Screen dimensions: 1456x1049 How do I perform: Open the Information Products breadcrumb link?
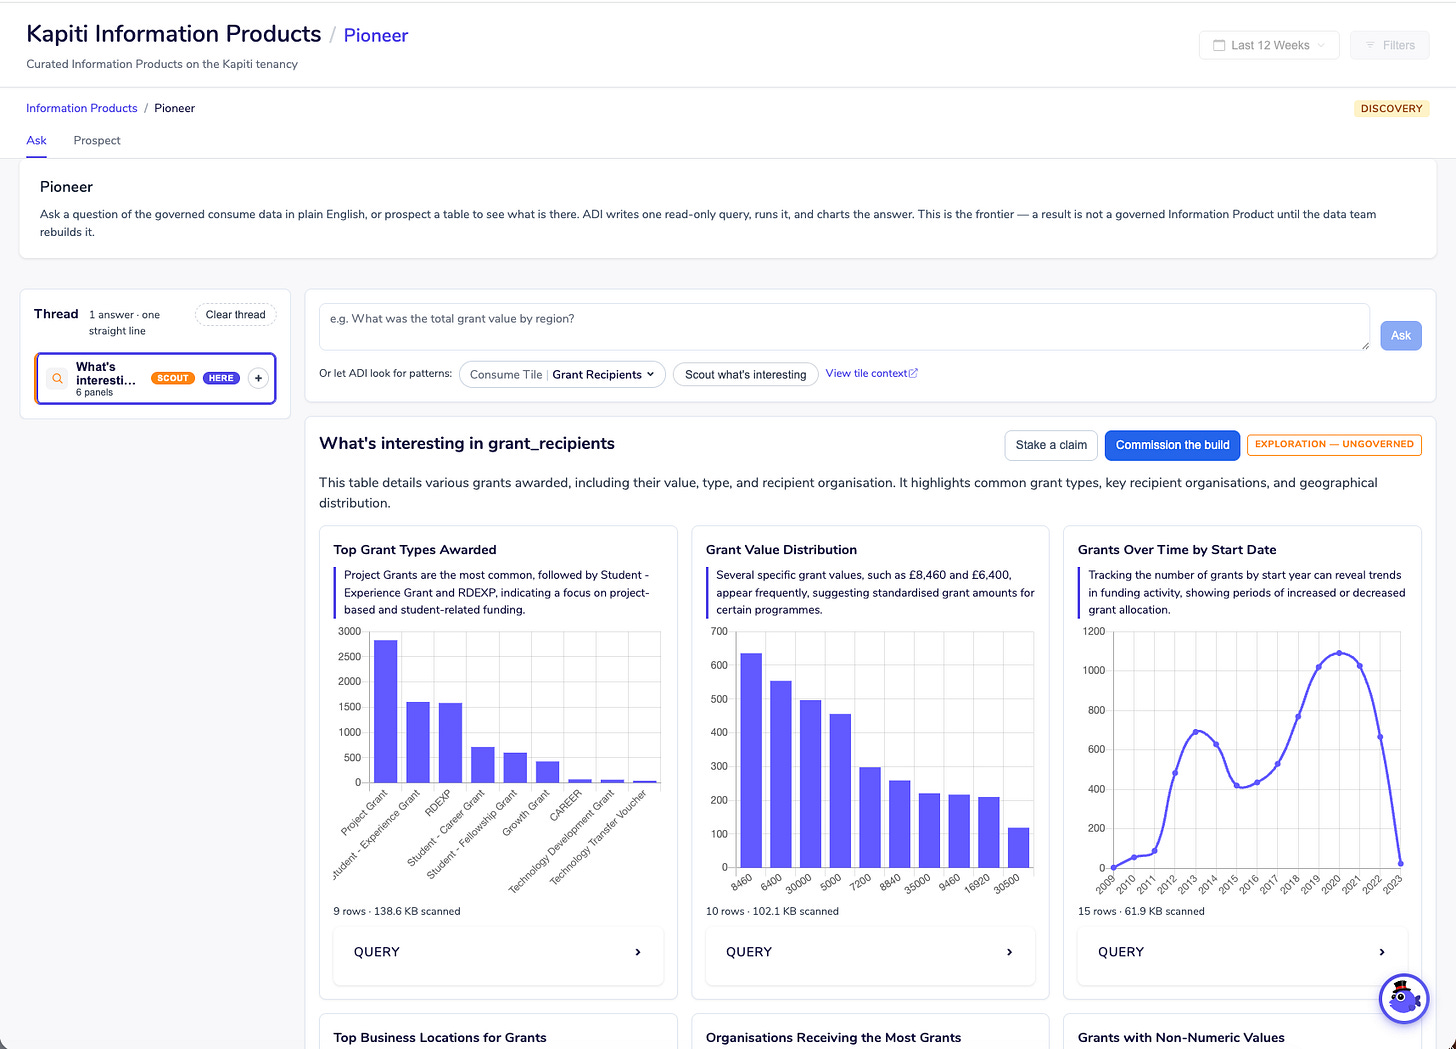[82, 108]
